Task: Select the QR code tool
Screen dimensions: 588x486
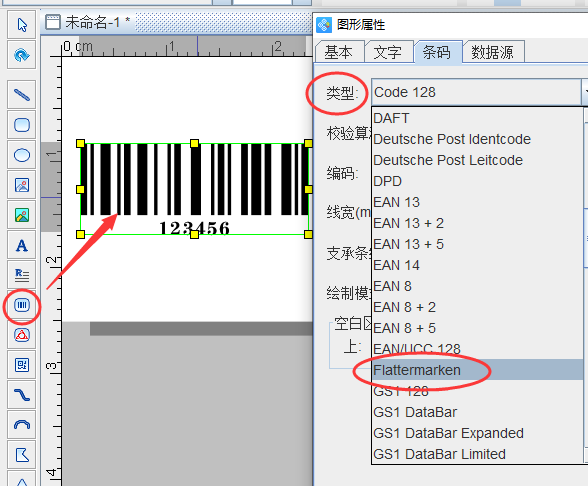Action: pyautogui.click(x=22, y=365)
